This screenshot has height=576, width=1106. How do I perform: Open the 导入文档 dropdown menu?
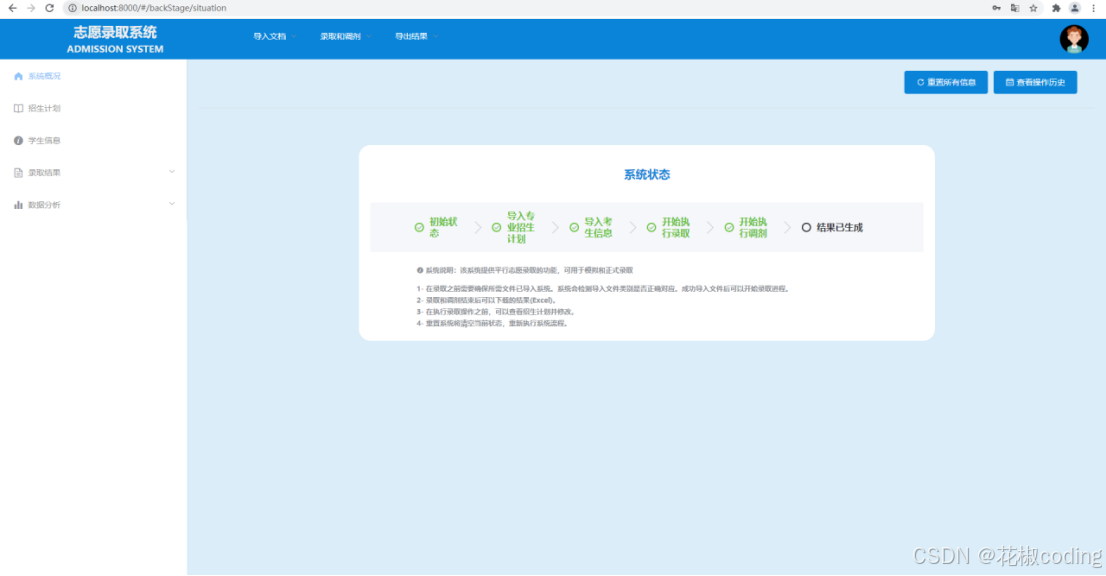point(274,37)
